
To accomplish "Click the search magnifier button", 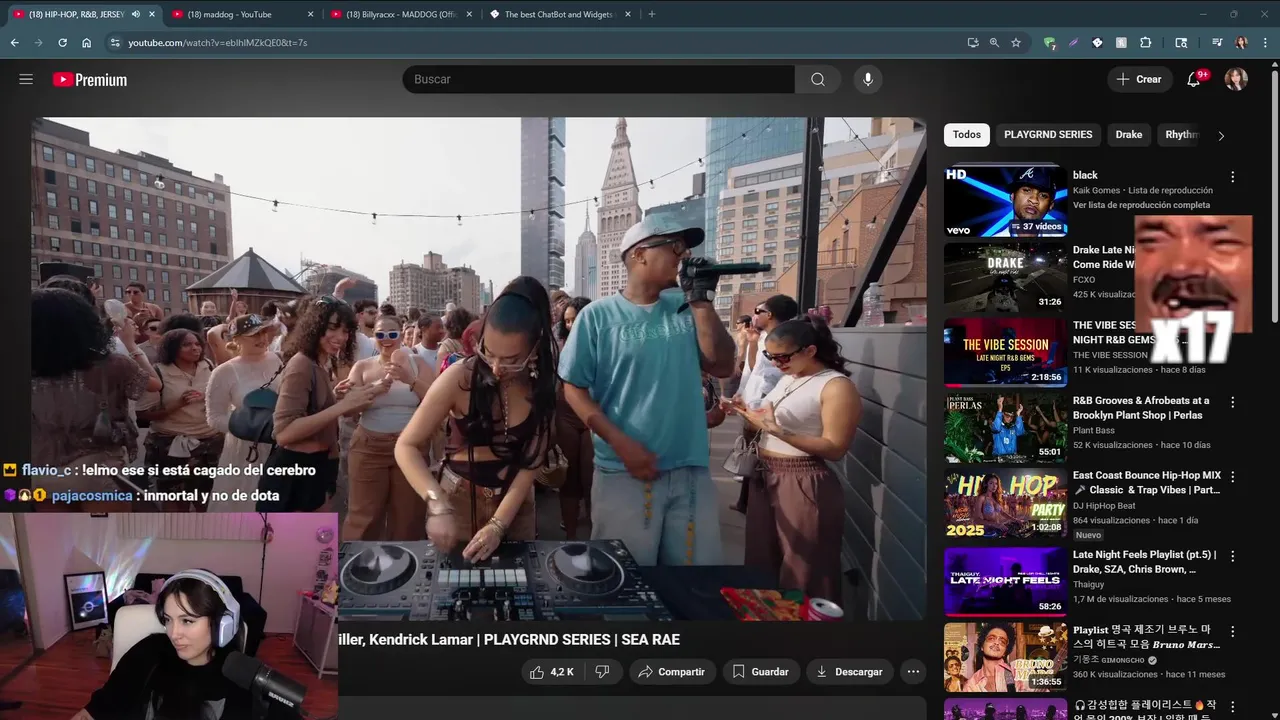I will point(818,79).
